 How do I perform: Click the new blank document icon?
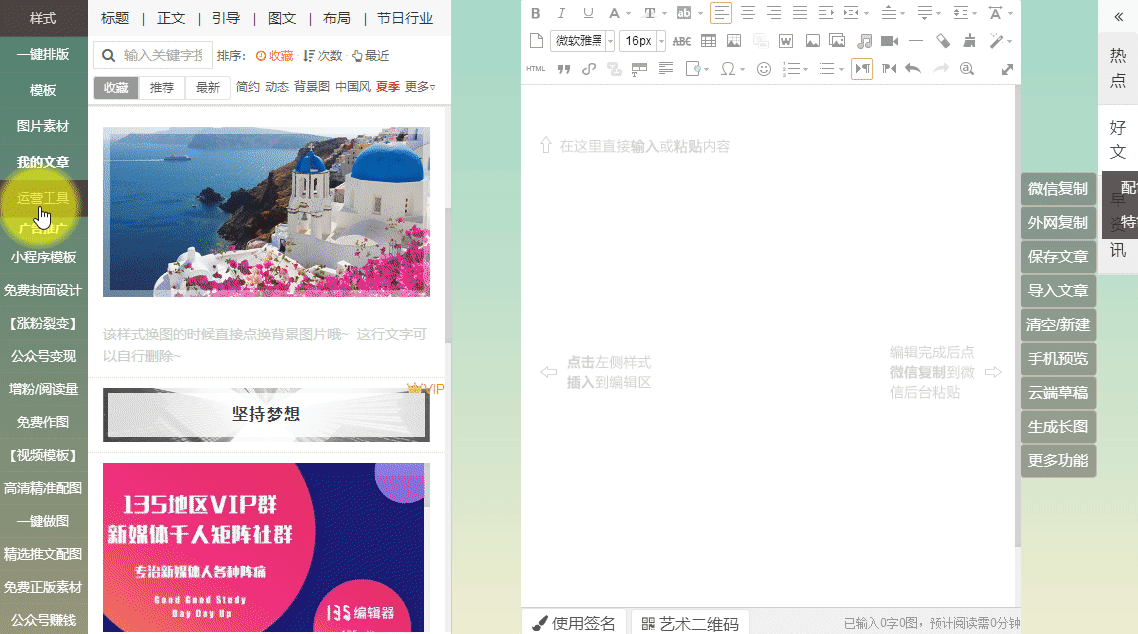pyautogui.click(x=536, y=41)
